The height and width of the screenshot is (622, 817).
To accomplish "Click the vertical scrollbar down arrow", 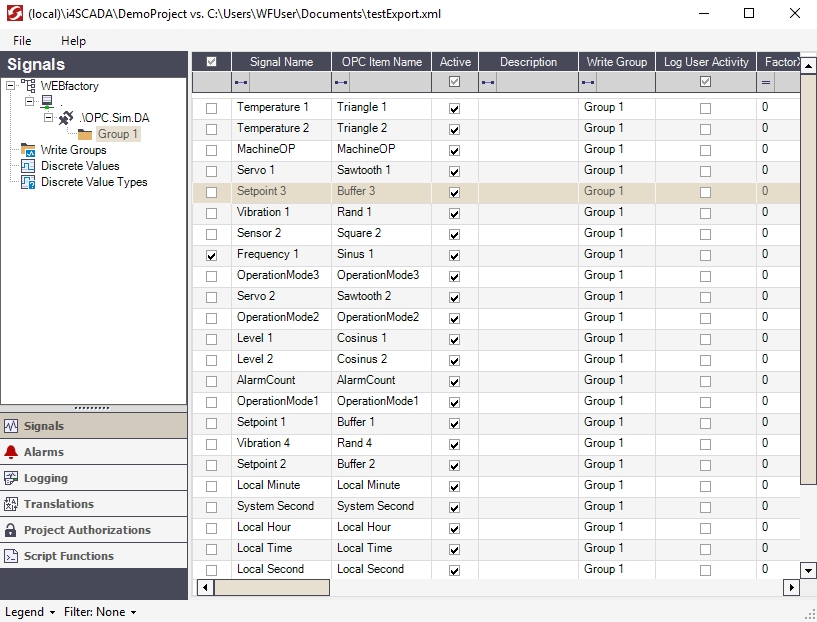I will point(808,570).
